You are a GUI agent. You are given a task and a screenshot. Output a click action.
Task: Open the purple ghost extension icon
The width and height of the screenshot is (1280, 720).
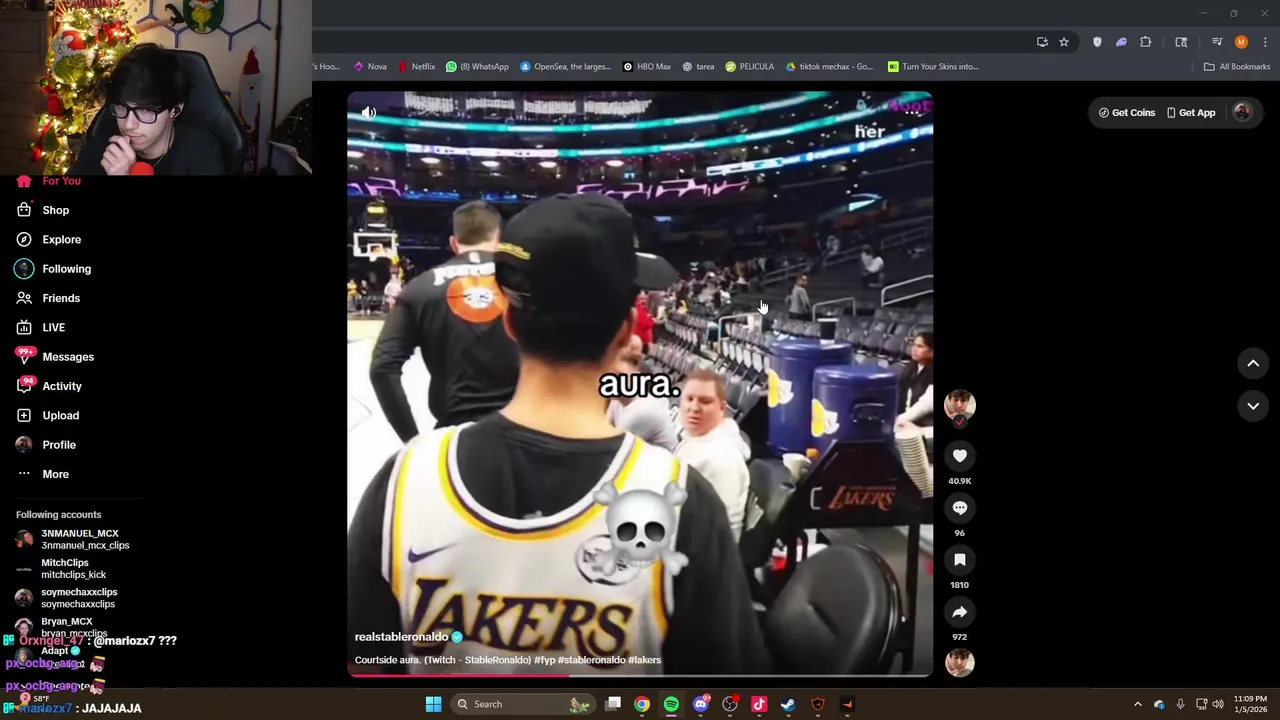click(x=1121, y=42)
